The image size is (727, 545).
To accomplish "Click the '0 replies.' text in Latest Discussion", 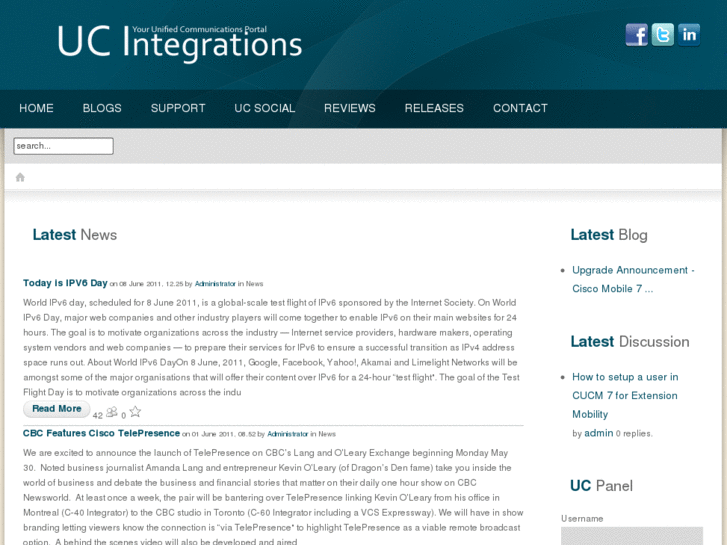I will (634, 434).
